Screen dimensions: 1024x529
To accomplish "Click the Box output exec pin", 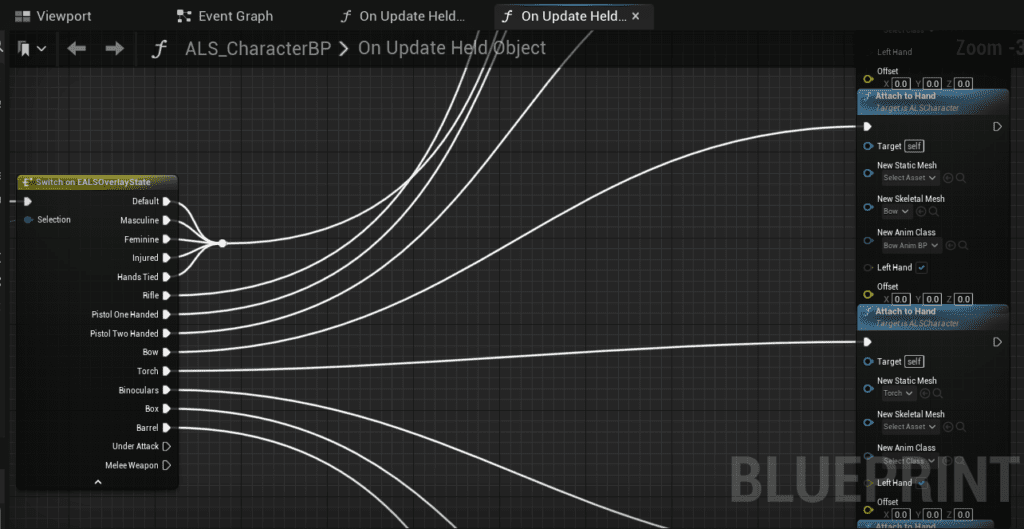I will pyautogui.click(x=167, y=409).
